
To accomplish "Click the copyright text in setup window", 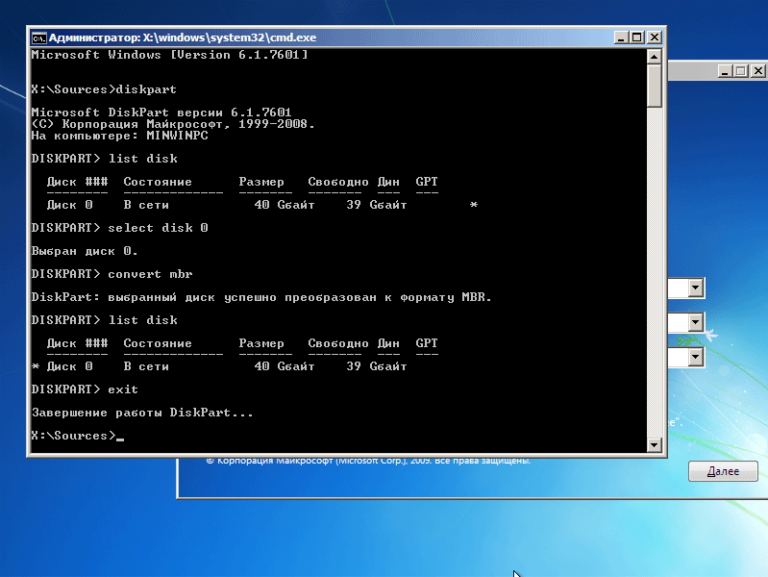I will (368, 461).
